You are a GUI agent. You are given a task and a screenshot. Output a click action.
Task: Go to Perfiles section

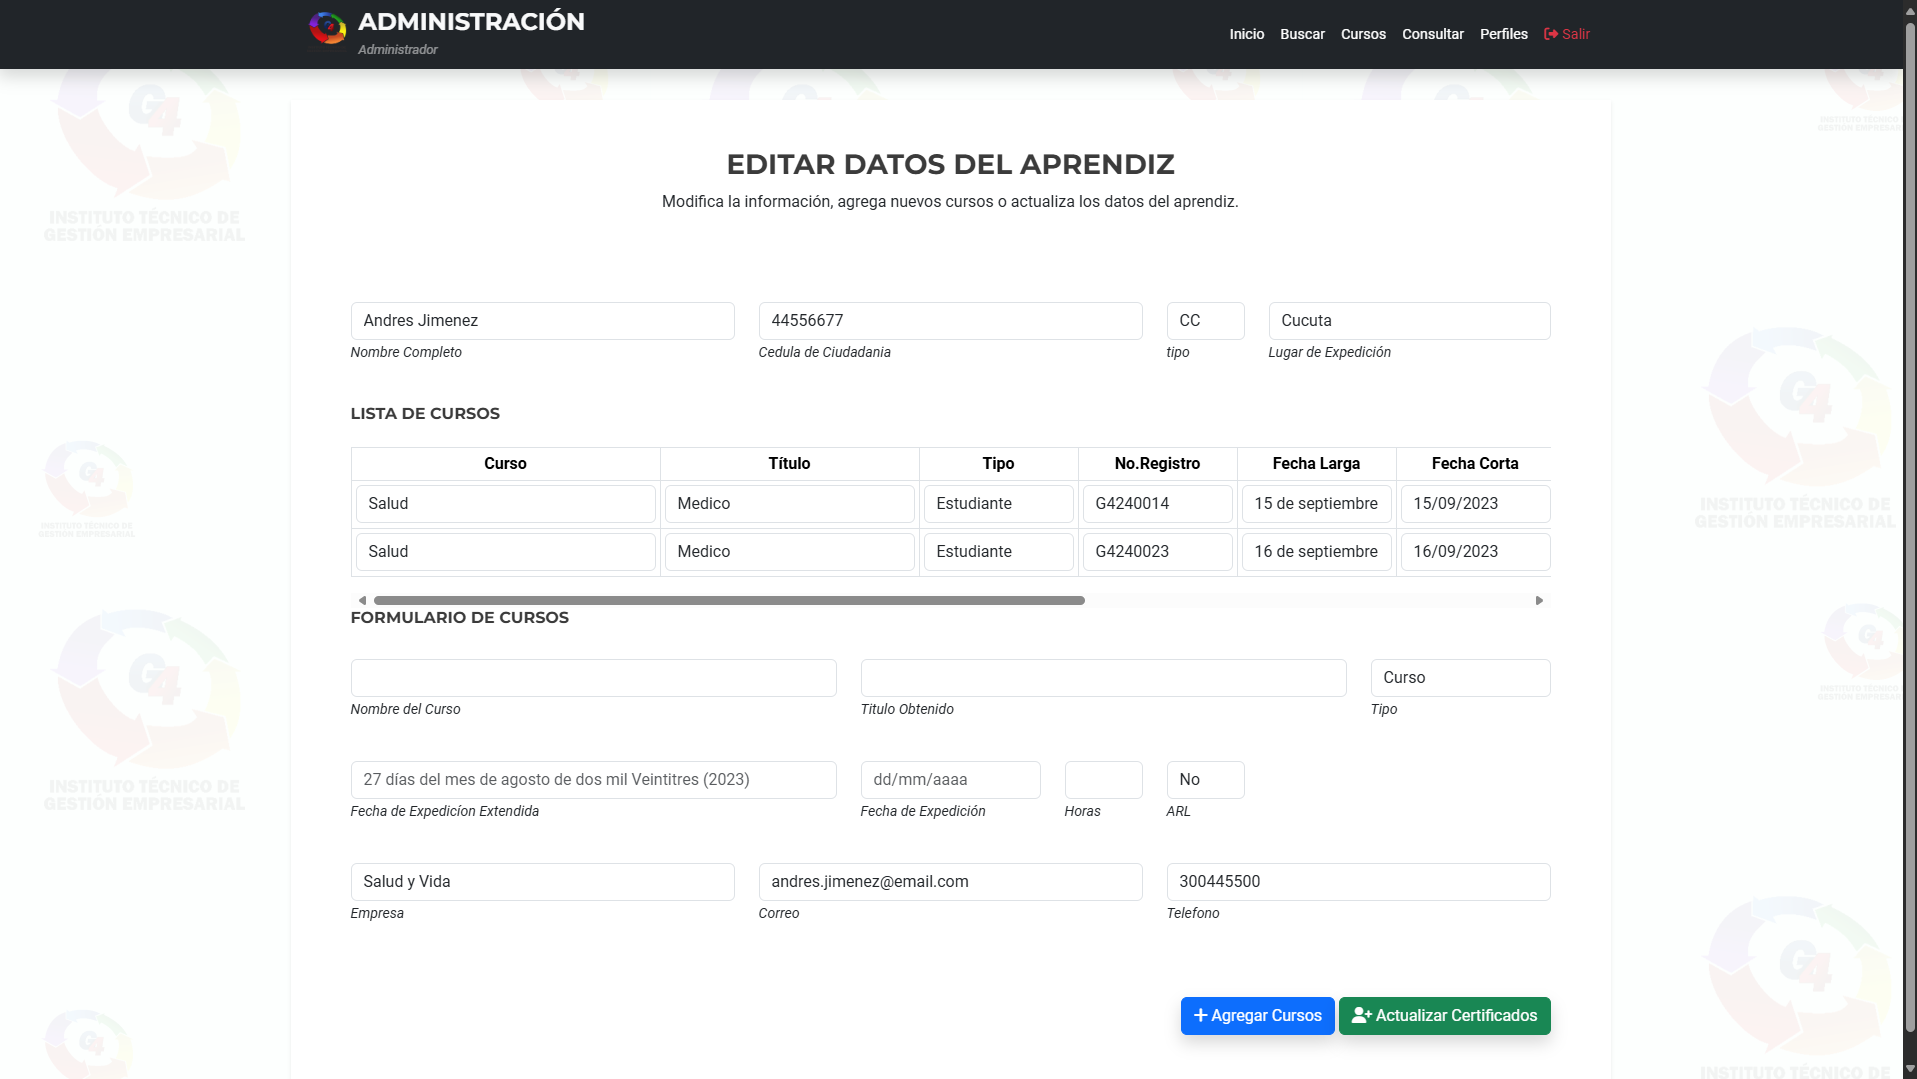tap(1503, 33)
